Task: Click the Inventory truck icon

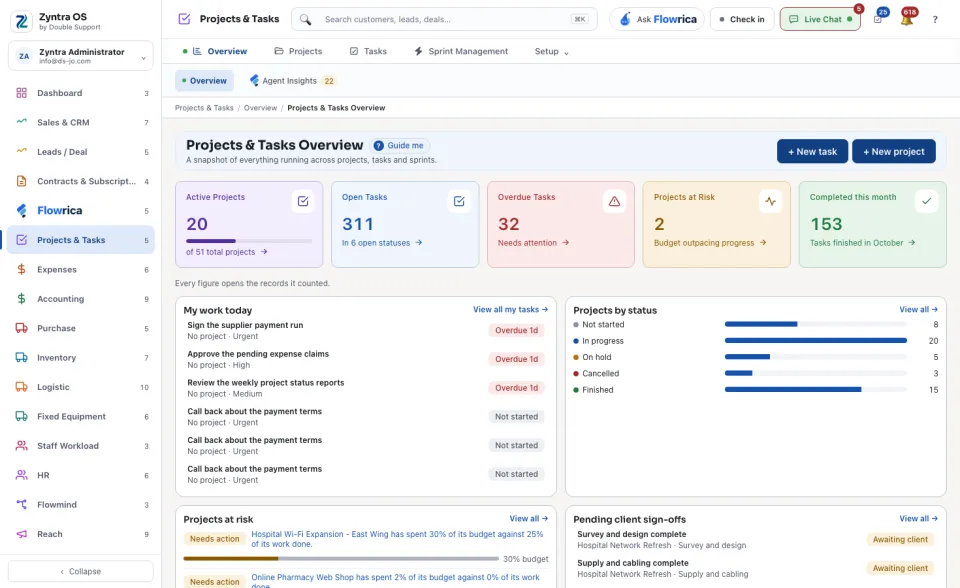Action: click(x=21, y=358)
